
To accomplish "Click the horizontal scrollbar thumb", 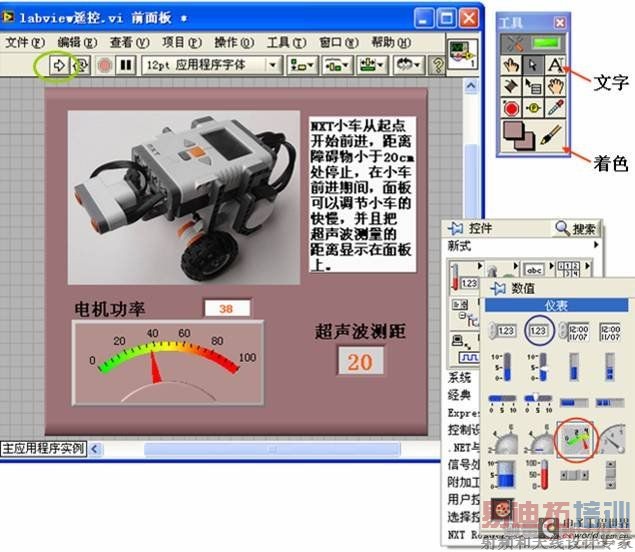I will pyautogui.click(x=272, y=449).
